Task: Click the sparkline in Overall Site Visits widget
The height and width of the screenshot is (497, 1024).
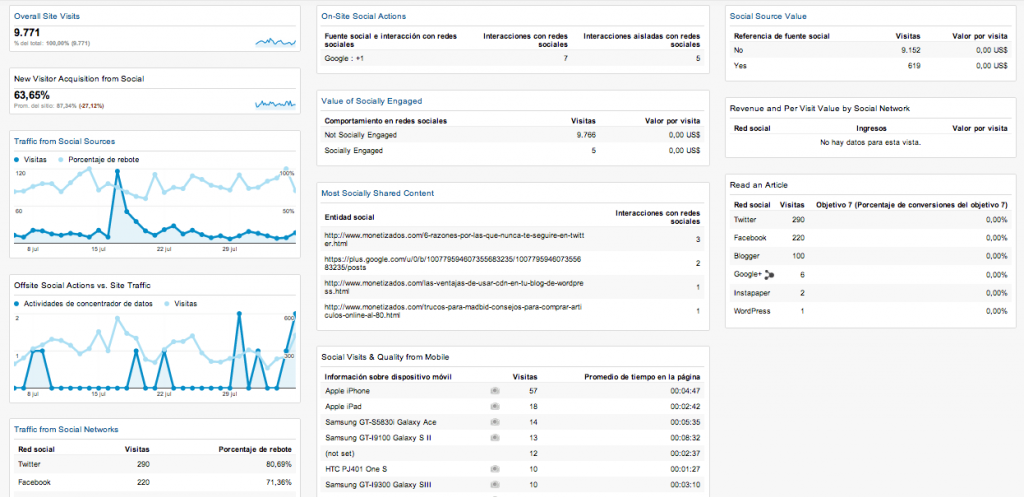Action: point(275,41)
